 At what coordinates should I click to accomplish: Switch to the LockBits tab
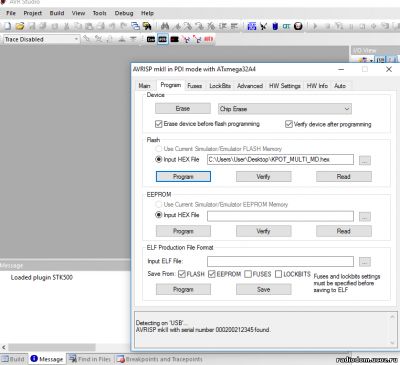pyautogui.click(x=220, y=86)
